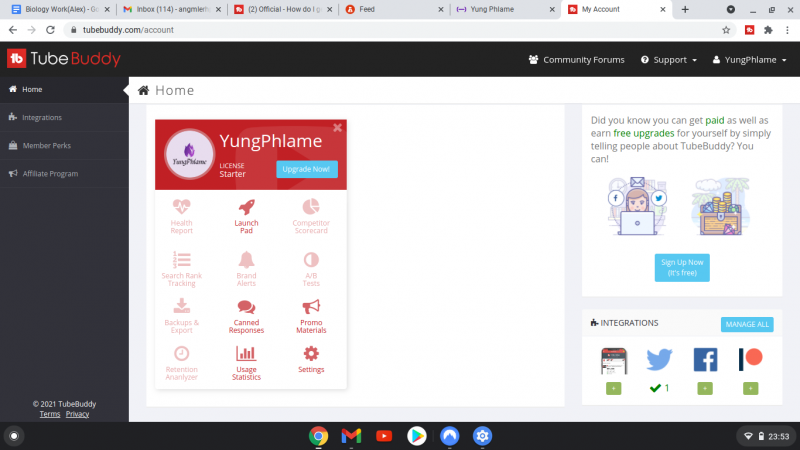Click the Twitter integration icon
The width and height of the screenshot is (800, 450).
pos(659,360)
